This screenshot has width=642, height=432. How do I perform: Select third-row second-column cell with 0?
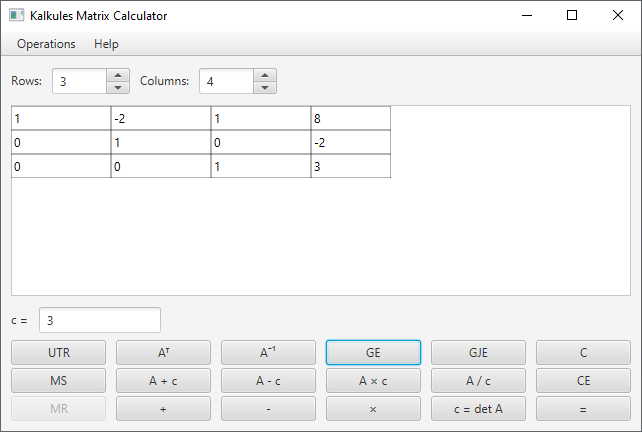tap(161, 166)
